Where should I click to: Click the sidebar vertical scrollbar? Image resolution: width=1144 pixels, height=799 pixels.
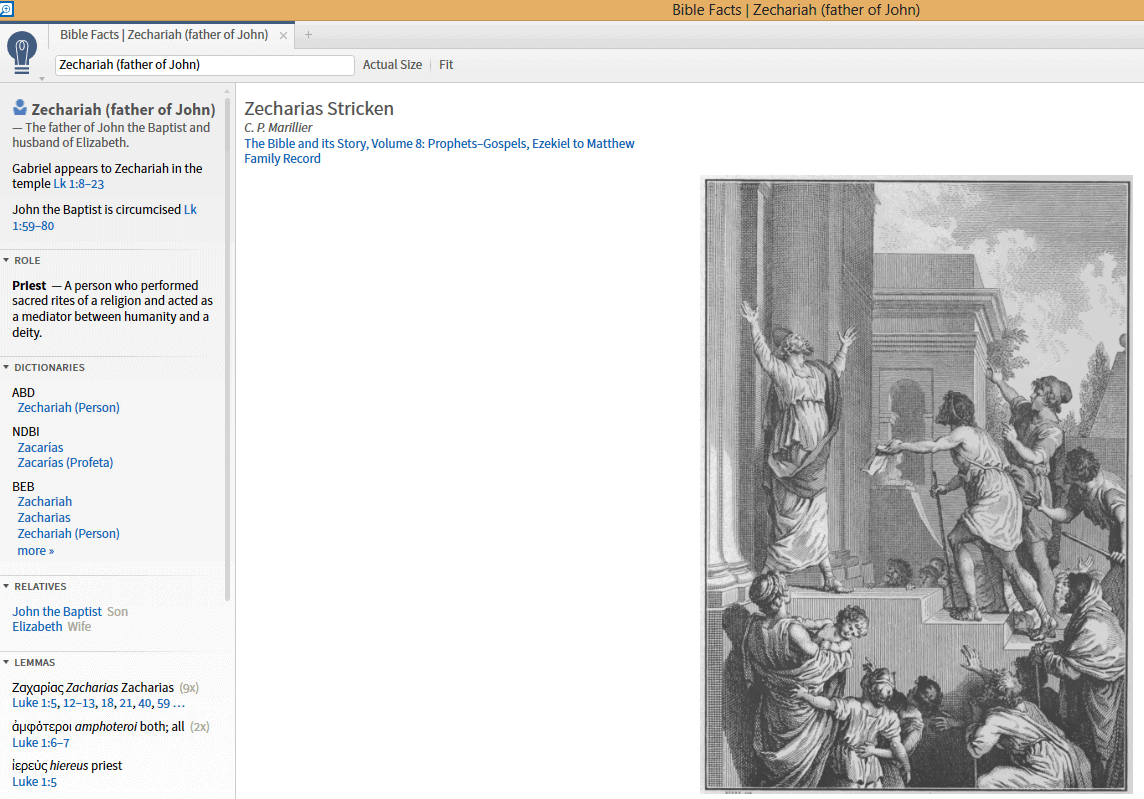228,350
